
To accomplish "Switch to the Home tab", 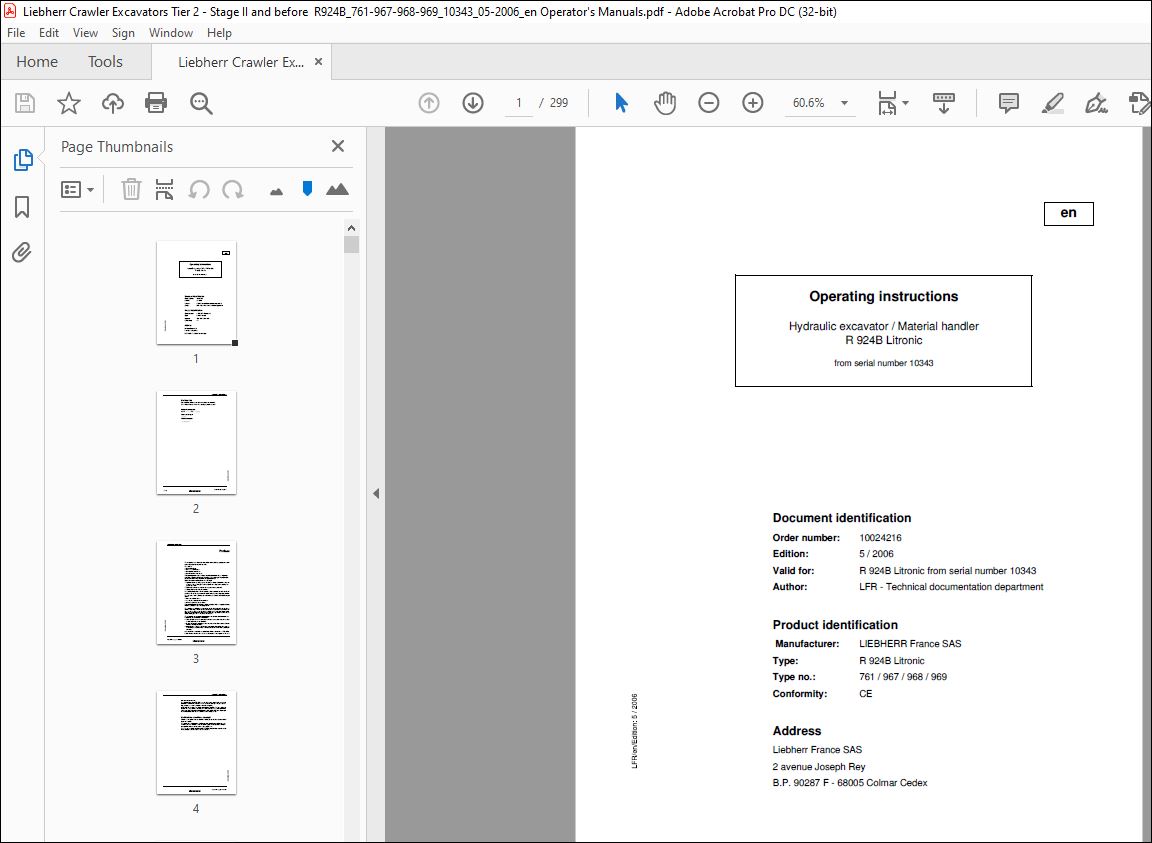I will tap(37, 62).
